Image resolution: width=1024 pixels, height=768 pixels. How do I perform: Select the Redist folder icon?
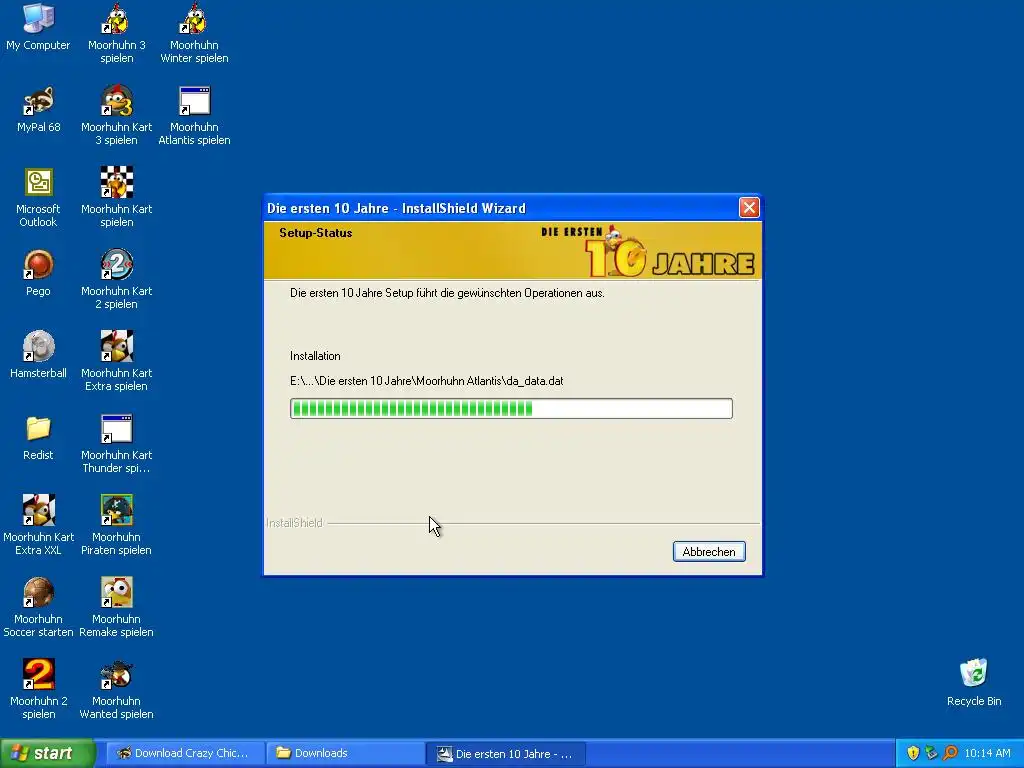[38, 437]
